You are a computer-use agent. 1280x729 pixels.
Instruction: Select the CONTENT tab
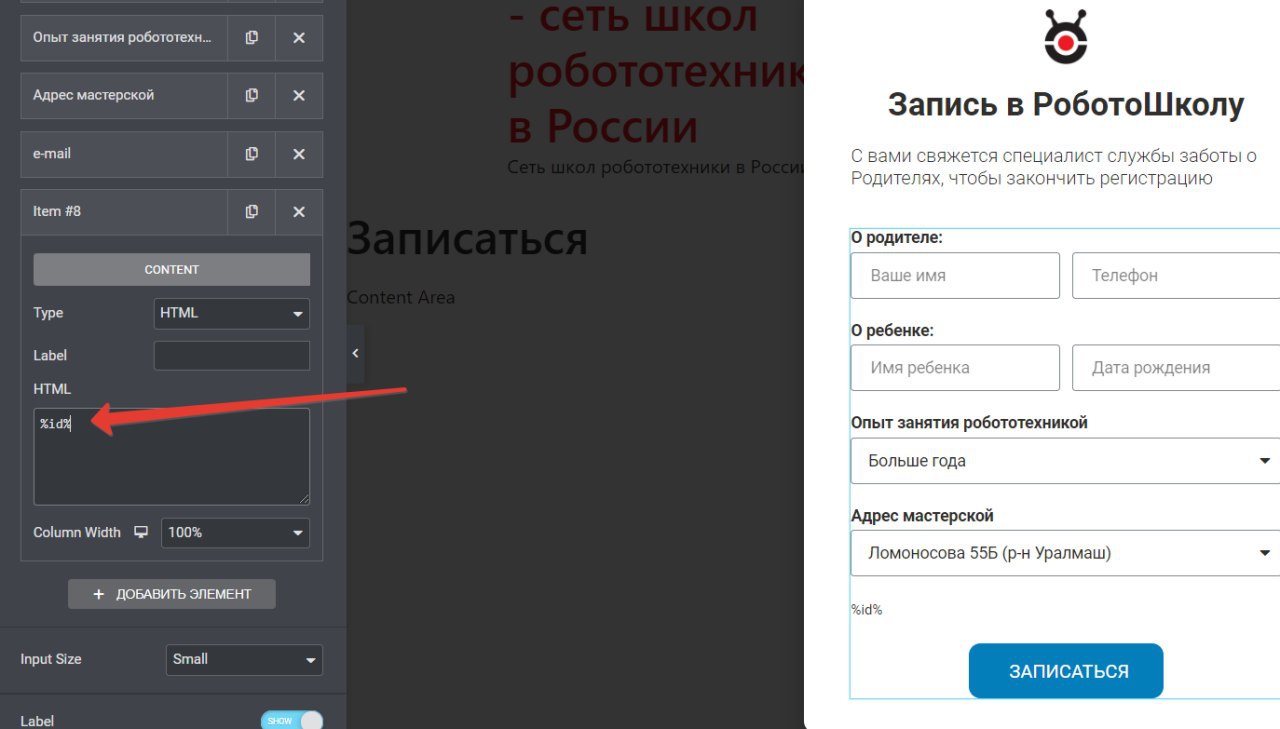pos(172,270)
